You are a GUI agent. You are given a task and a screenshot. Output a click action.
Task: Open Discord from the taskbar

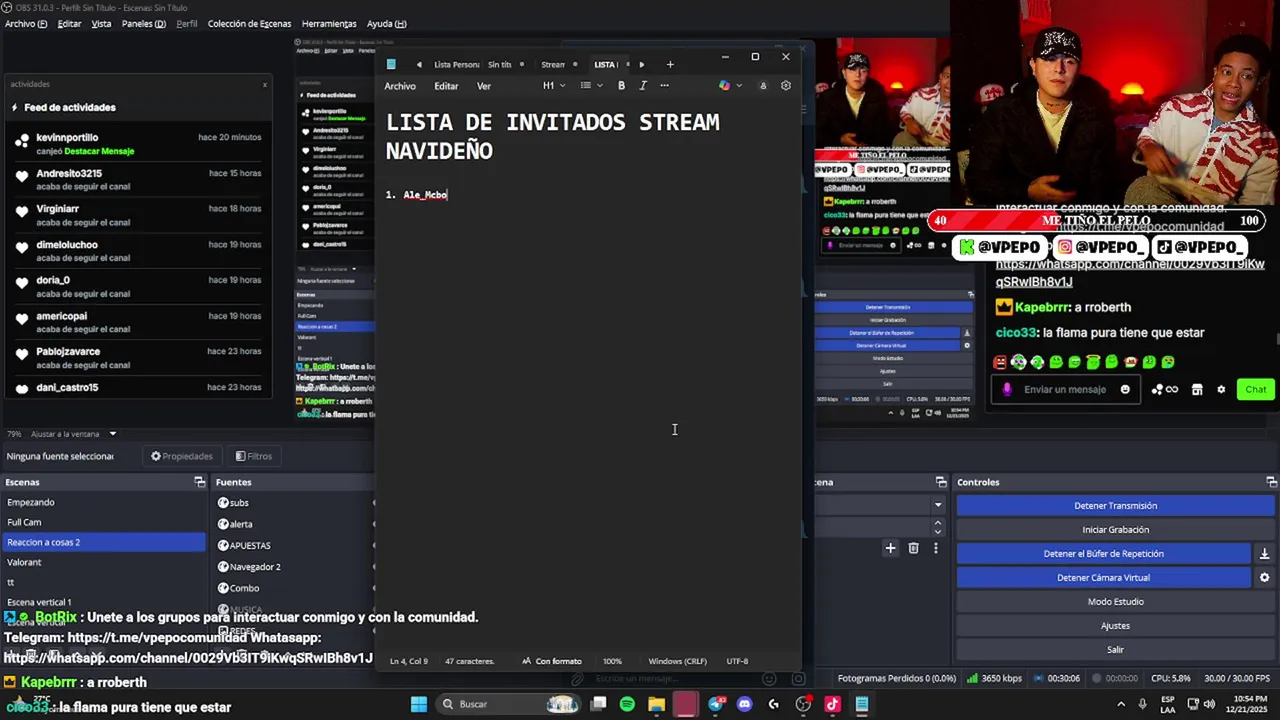click(x=744, y=704)
